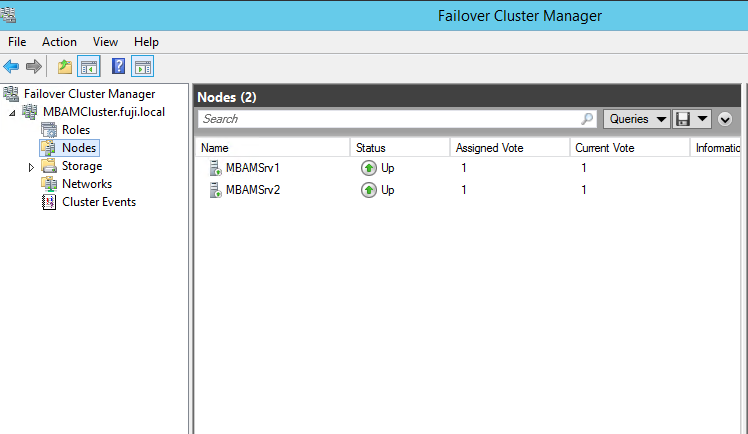Open the Queries dropdown
Viewport: 748px width, 434px height.
(637, 119)
